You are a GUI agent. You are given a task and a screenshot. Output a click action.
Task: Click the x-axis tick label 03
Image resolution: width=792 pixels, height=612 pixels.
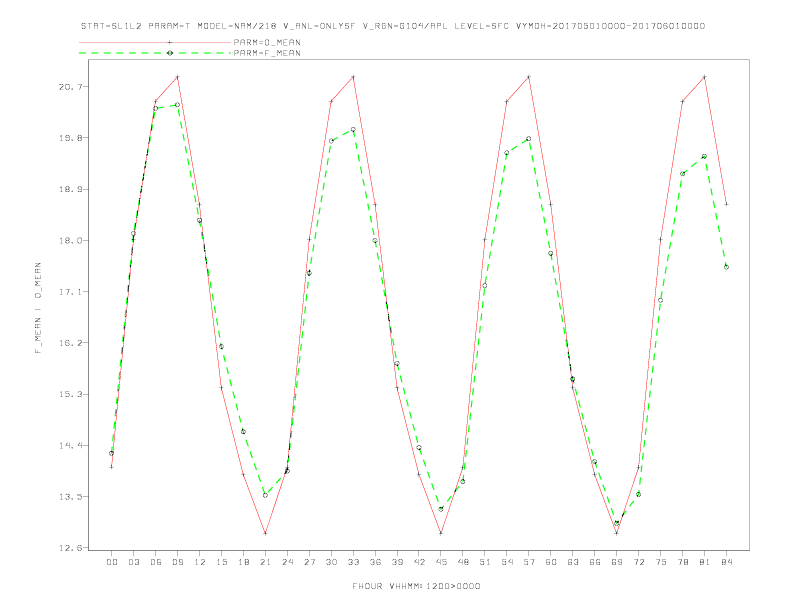click(x=133, y=562)
